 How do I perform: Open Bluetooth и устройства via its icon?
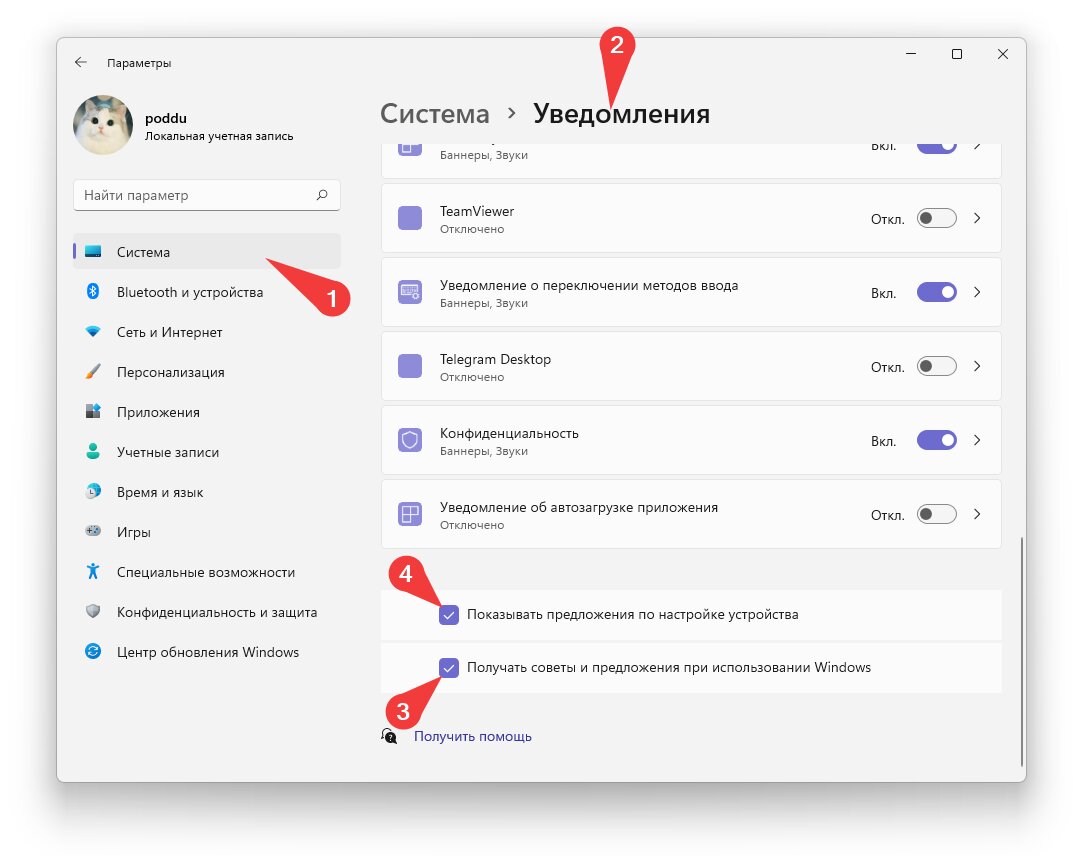pos(93,292)
